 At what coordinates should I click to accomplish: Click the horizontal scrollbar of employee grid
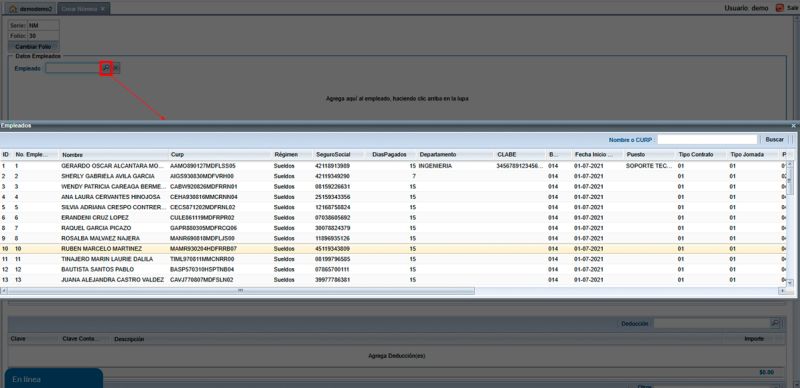[240, 290]
